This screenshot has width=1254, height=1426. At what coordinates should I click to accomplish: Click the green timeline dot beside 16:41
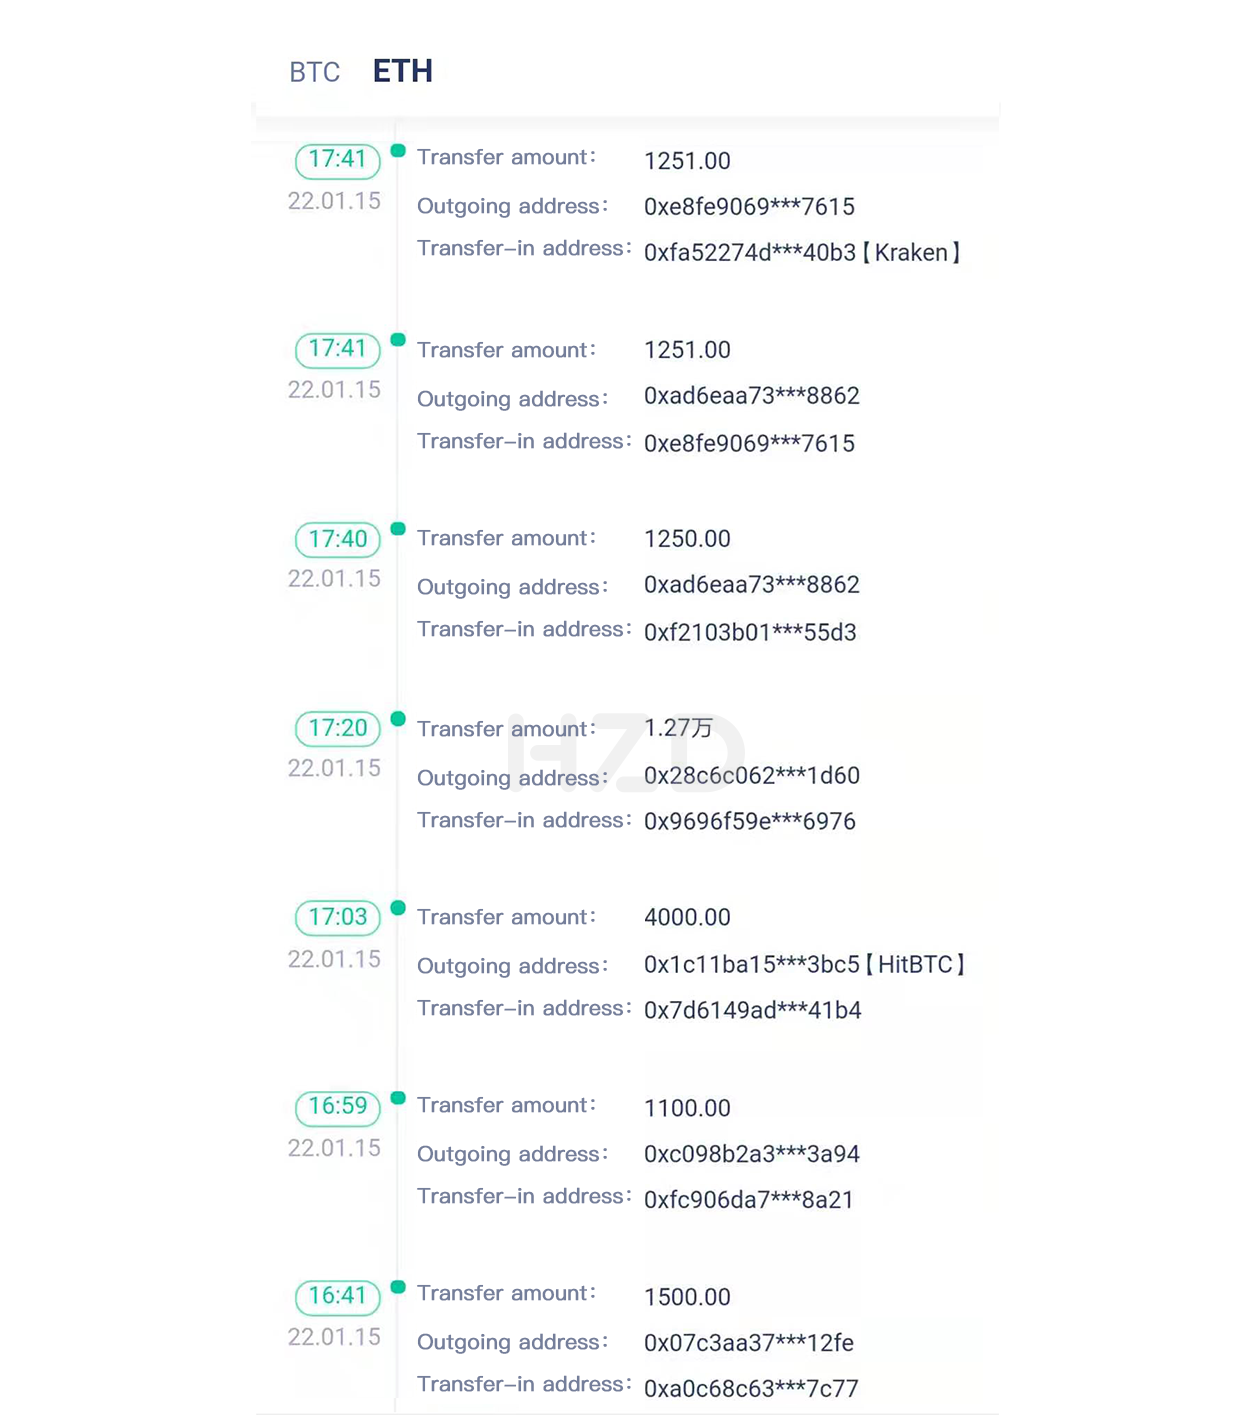[398, 1286]
